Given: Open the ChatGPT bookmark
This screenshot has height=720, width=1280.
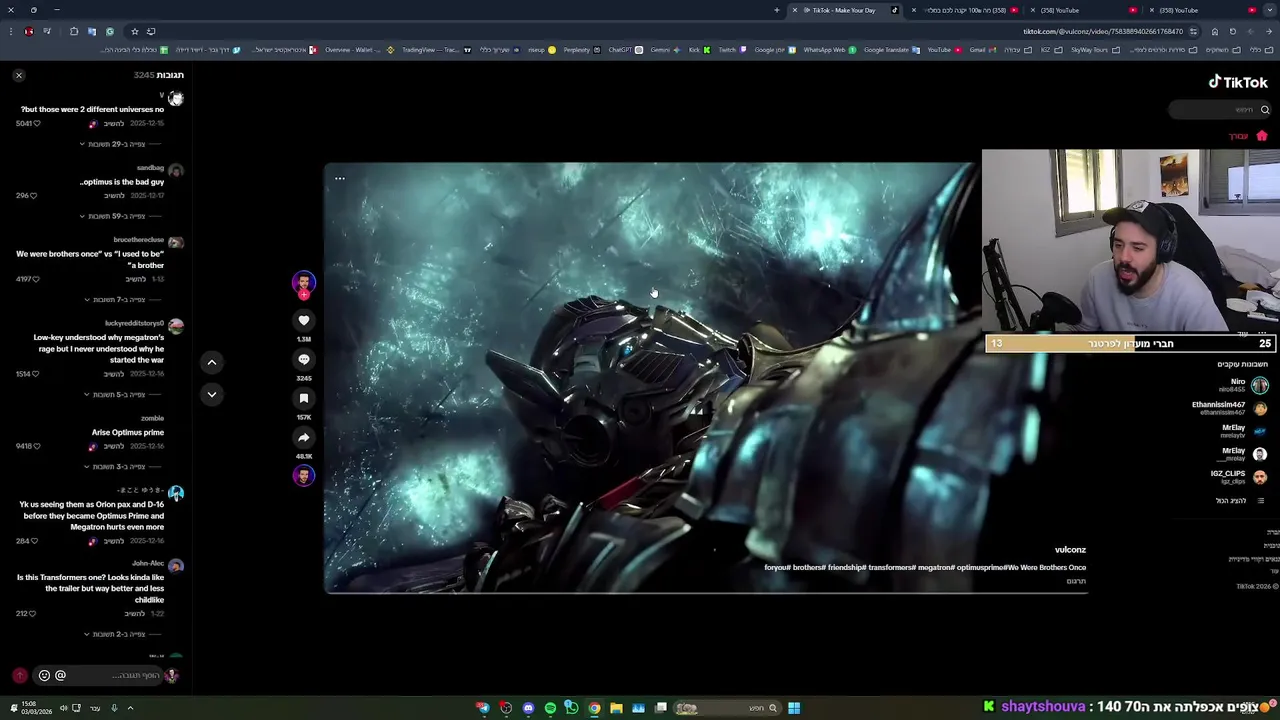Looking at the screenshot, I should [626, 50].
